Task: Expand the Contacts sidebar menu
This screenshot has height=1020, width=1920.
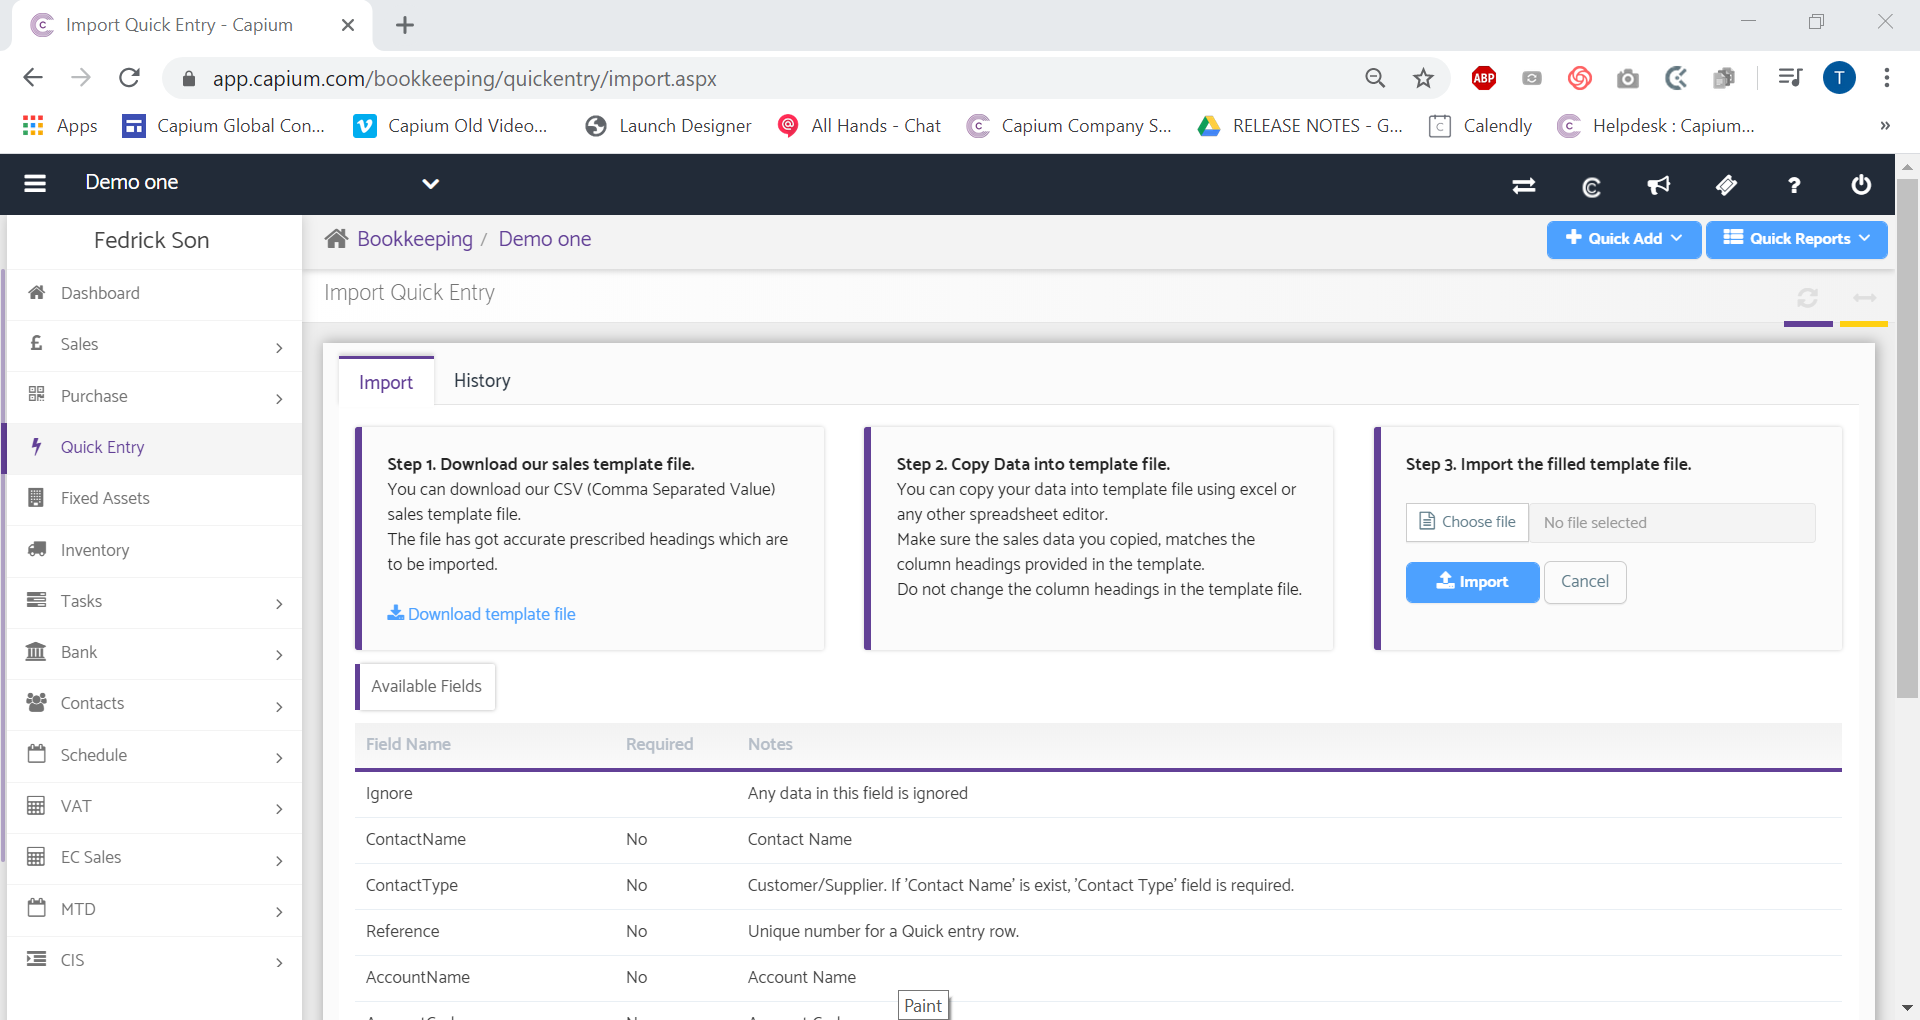Action: click(x=155, y=704)
